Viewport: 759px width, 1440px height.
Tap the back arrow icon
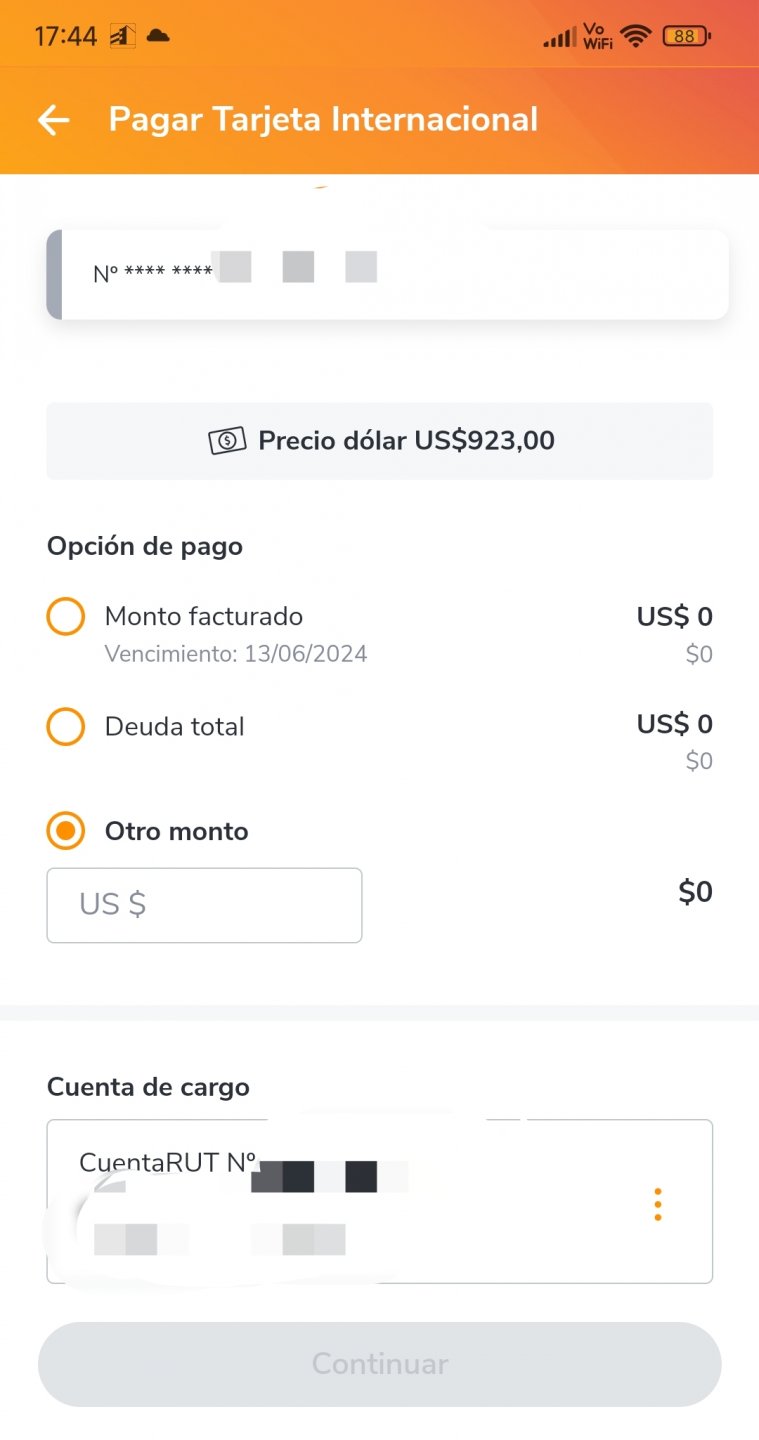click(54, 120)
